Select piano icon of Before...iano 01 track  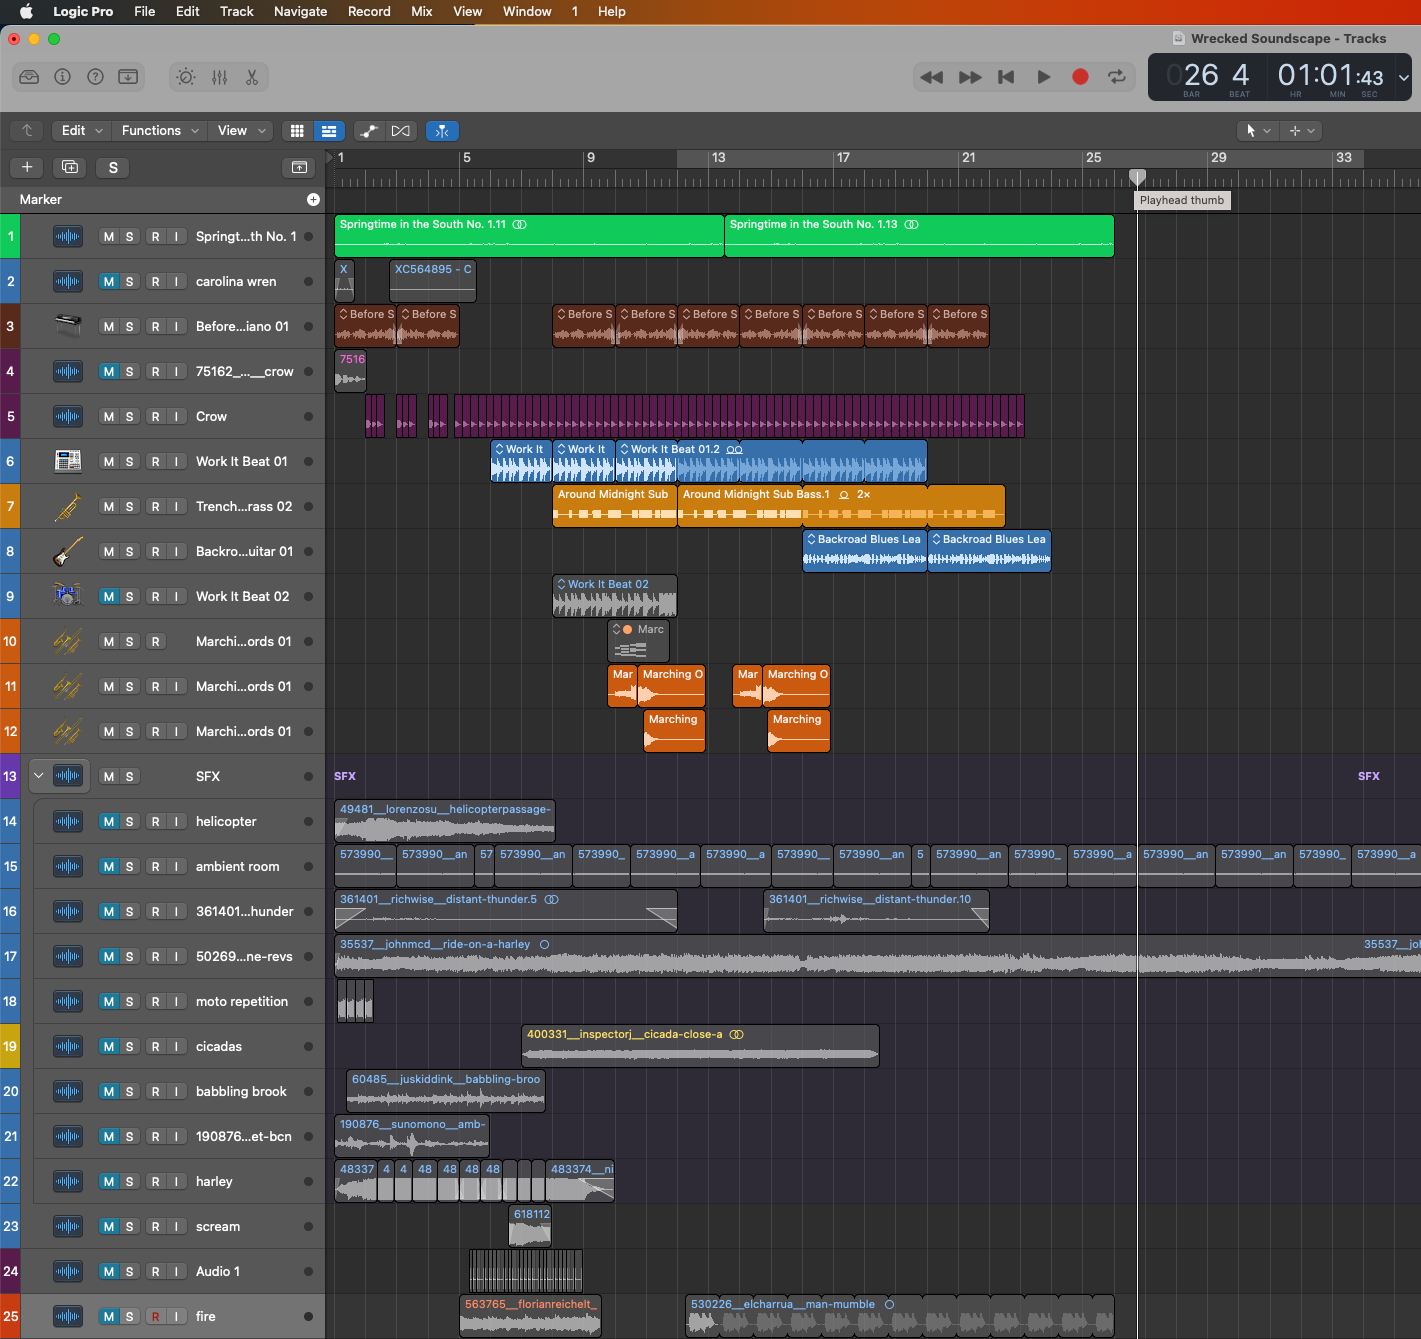(x=68, y=326)
